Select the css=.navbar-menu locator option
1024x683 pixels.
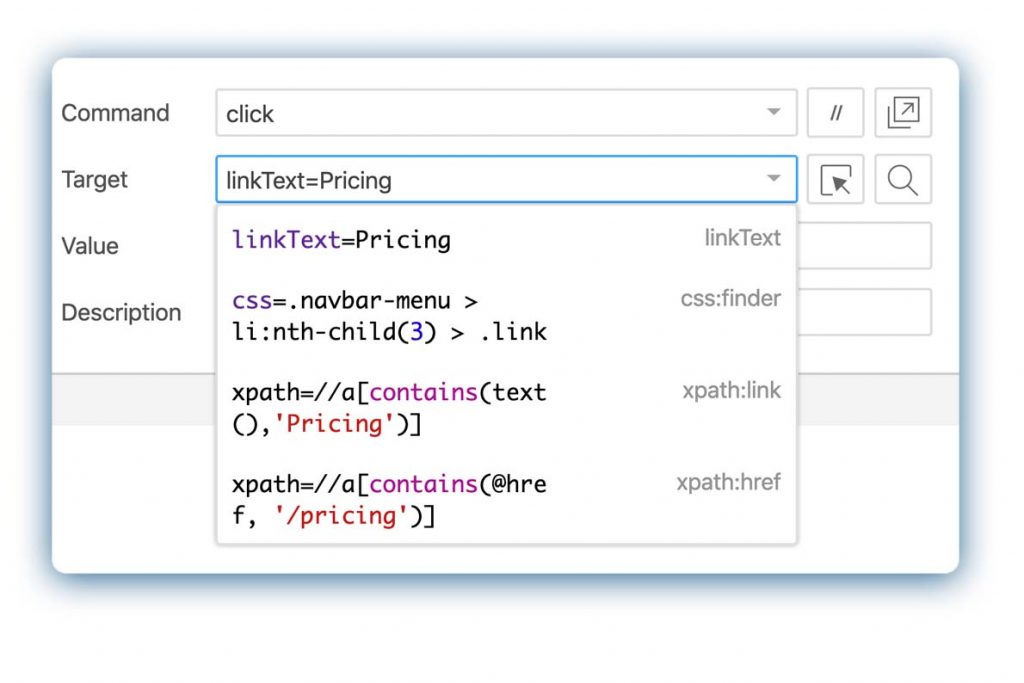pyautogui.click(x=390, y=315)
